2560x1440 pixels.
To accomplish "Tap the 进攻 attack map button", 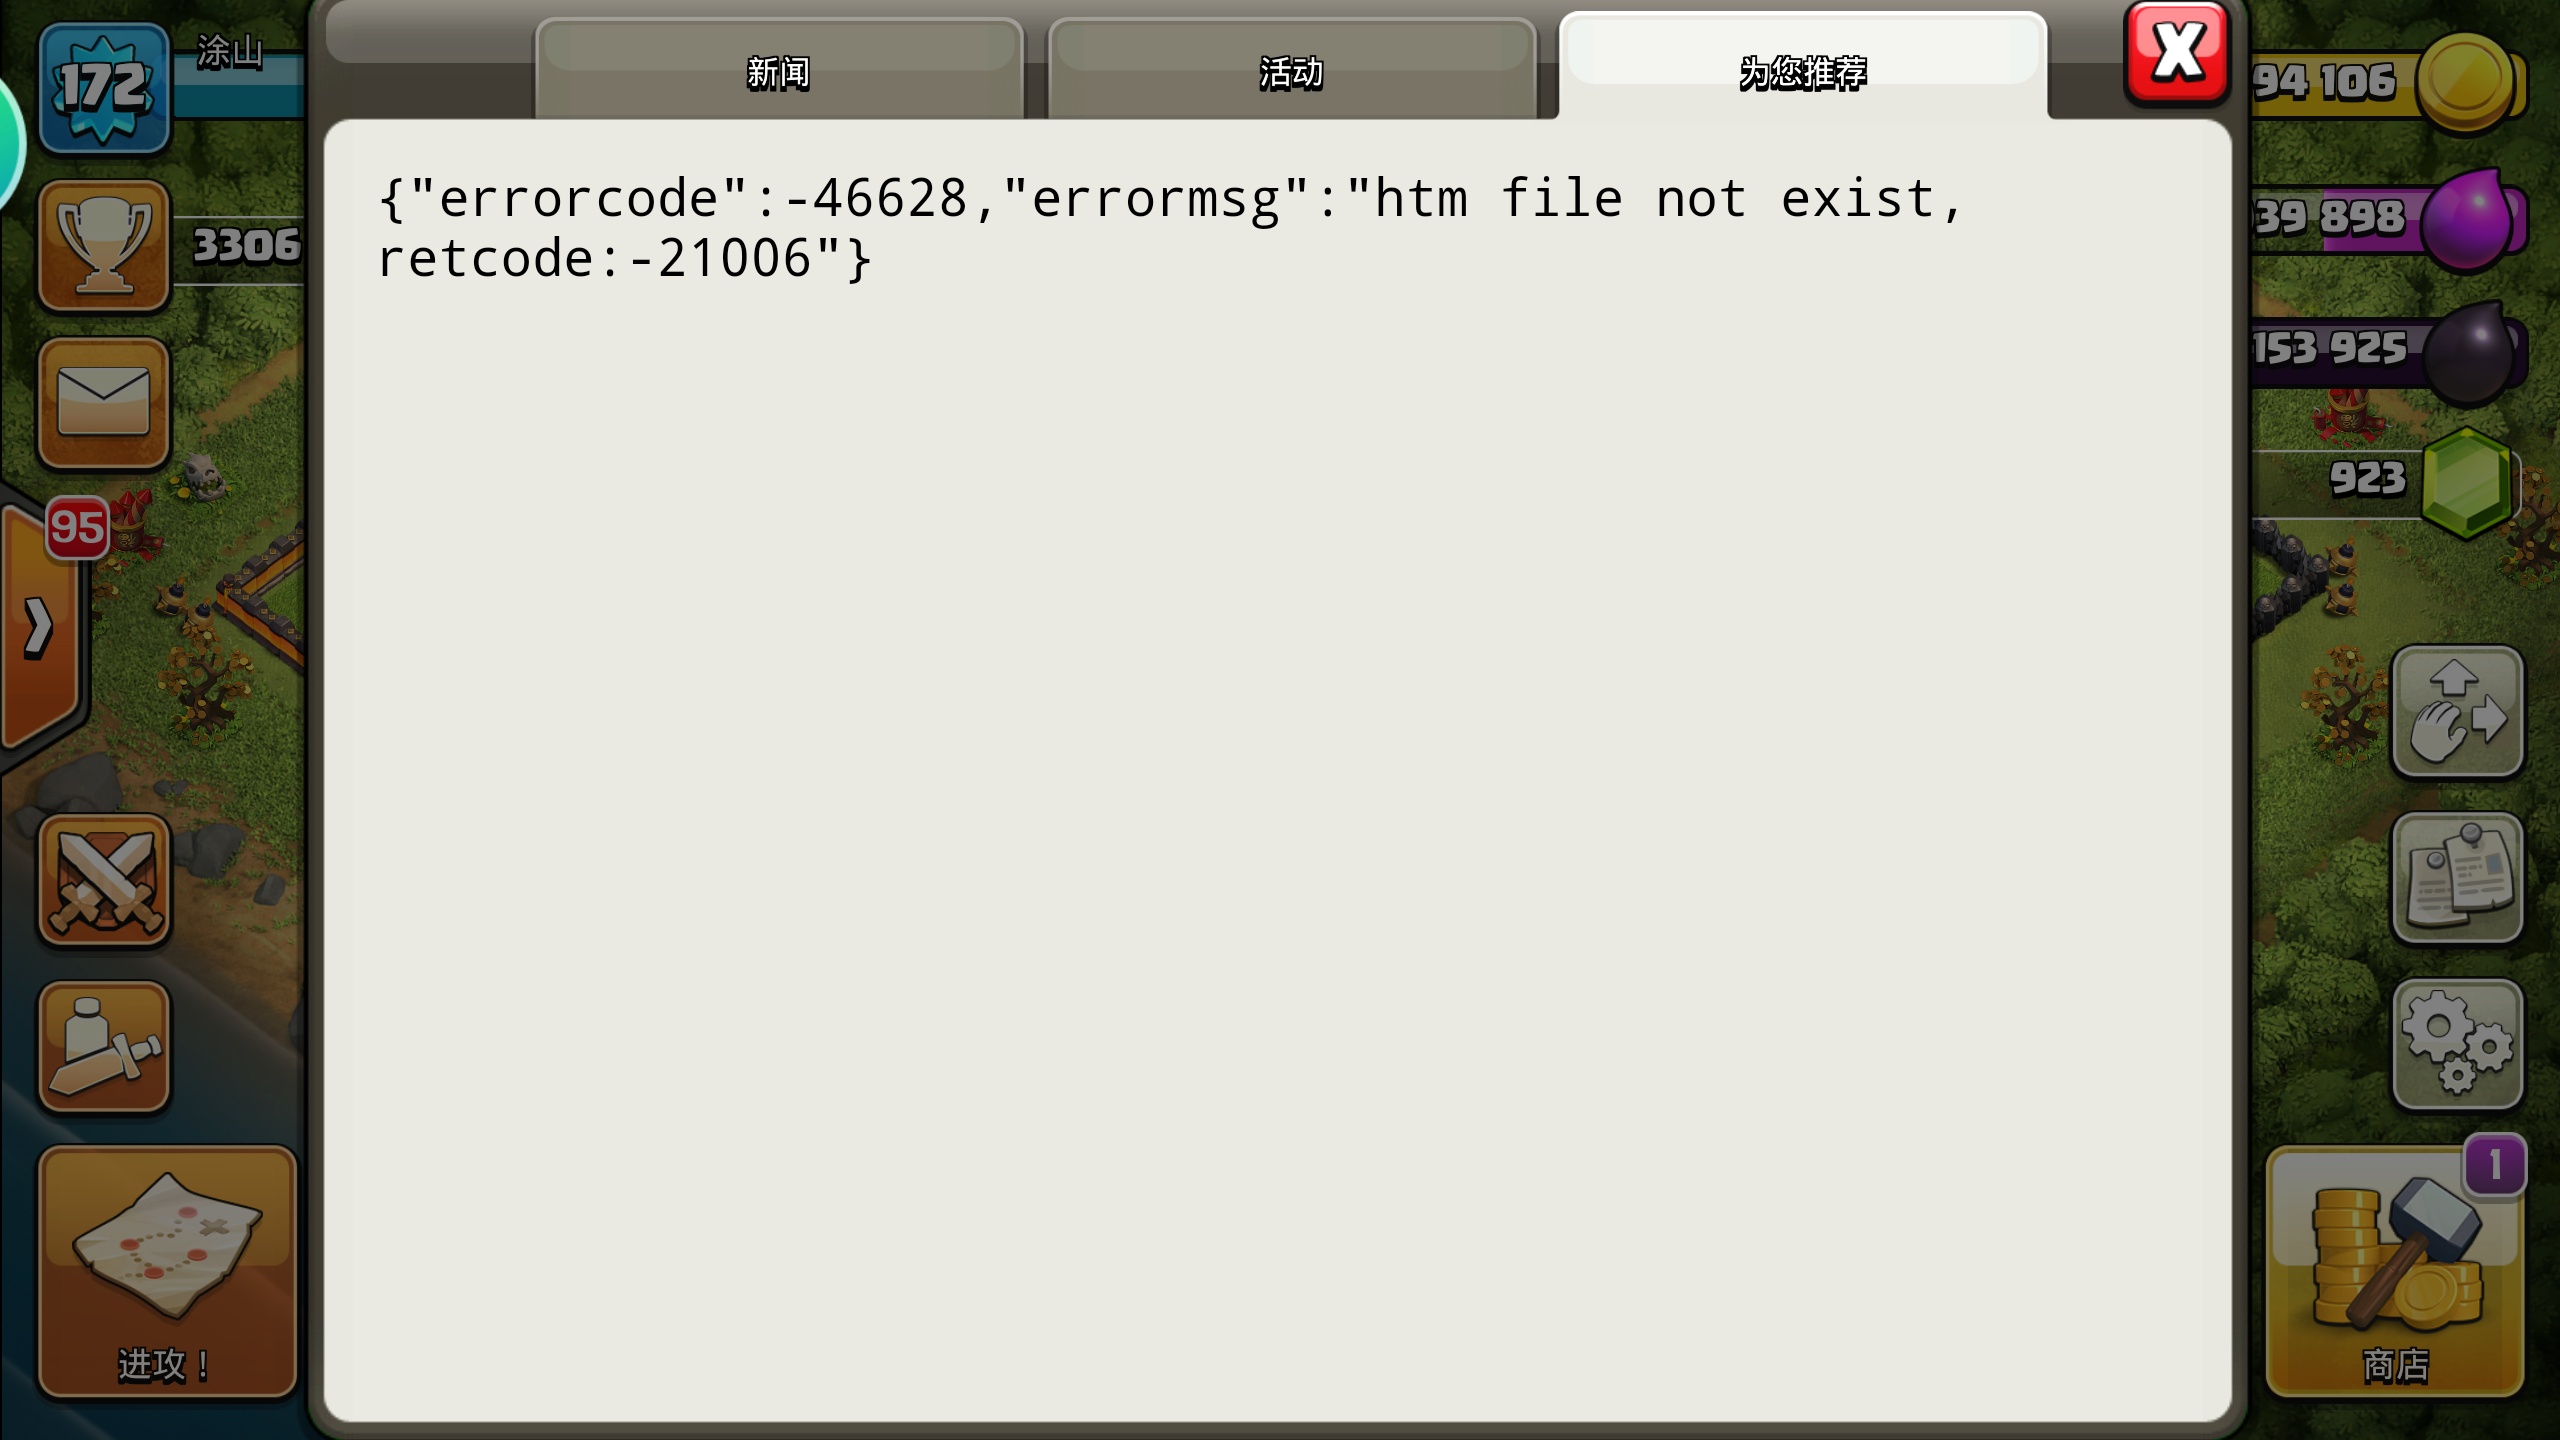I will [x=168, y=1271].
